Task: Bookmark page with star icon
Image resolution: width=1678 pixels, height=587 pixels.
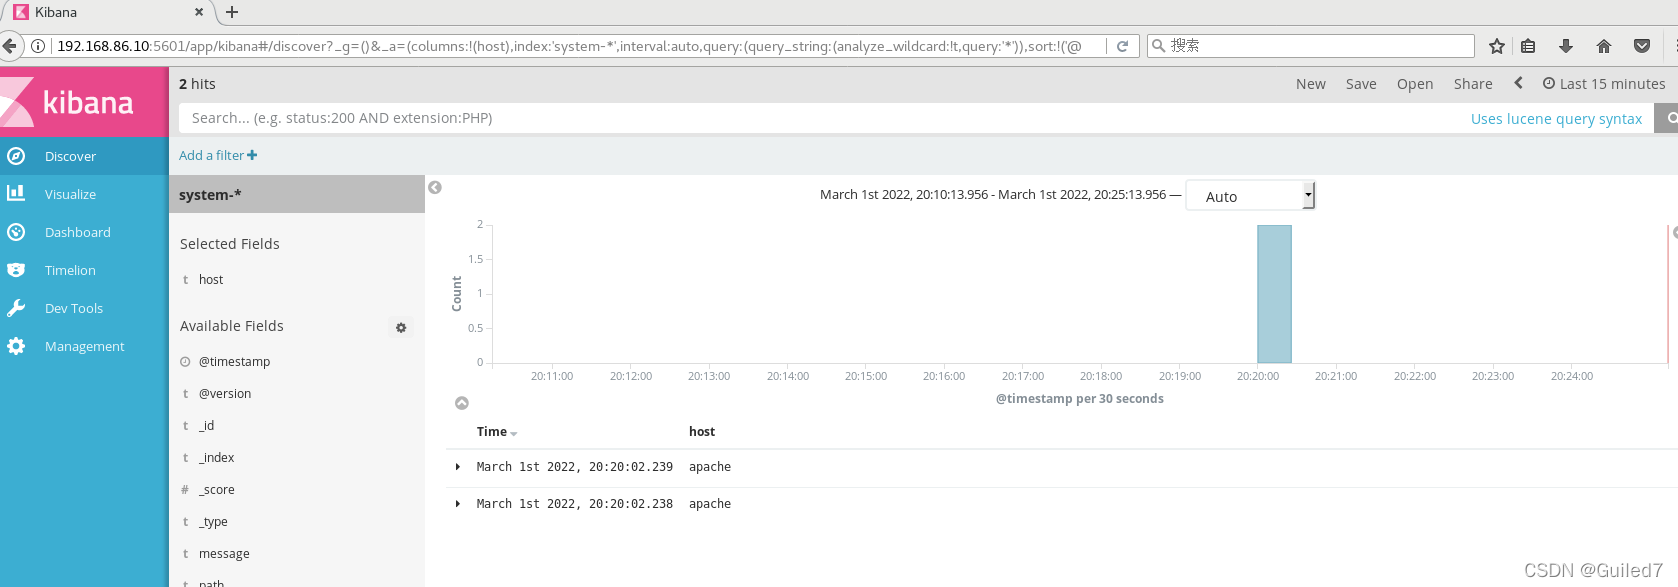Action: 1496,46
